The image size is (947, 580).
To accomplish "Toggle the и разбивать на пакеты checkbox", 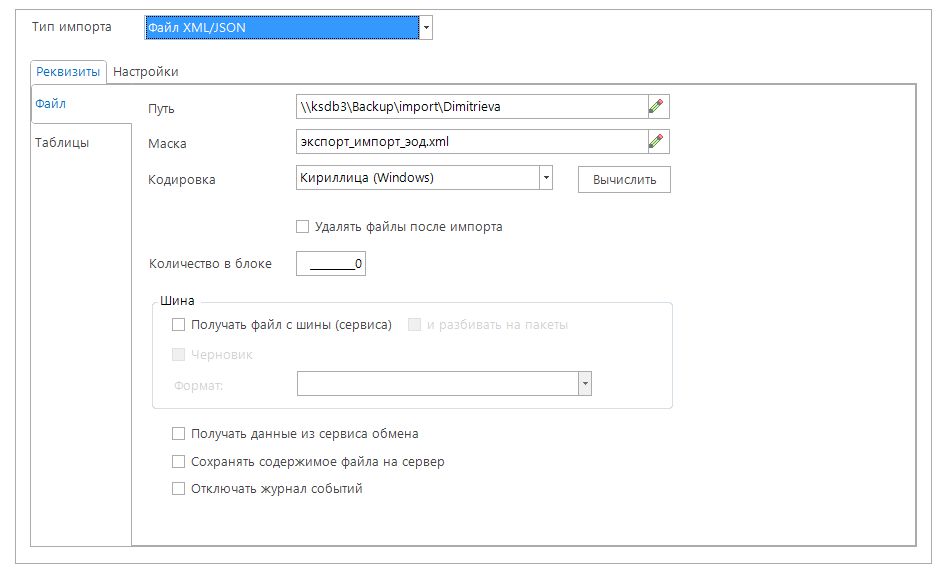I will pos(414,324).
